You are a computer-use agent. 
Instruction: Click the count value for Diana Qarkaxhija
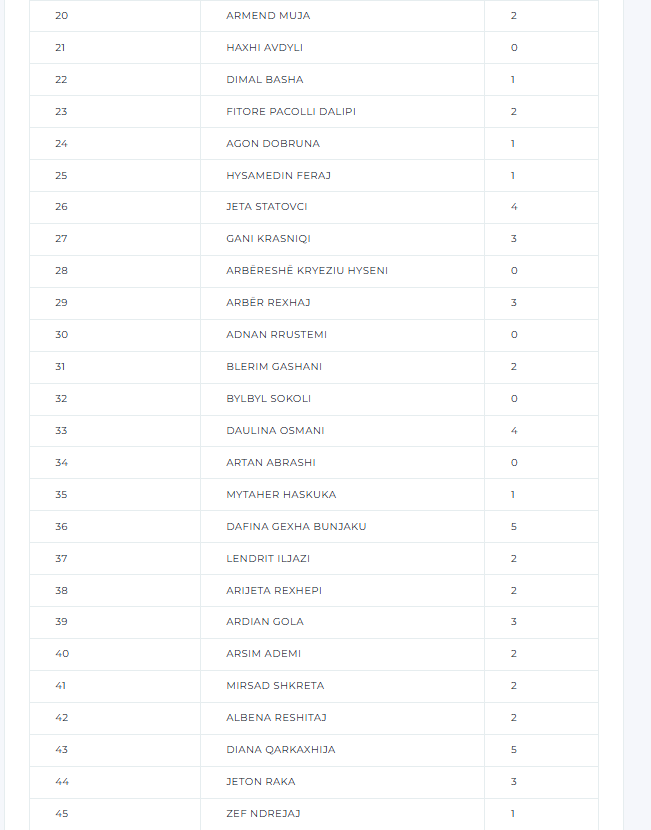coord(514,750)
